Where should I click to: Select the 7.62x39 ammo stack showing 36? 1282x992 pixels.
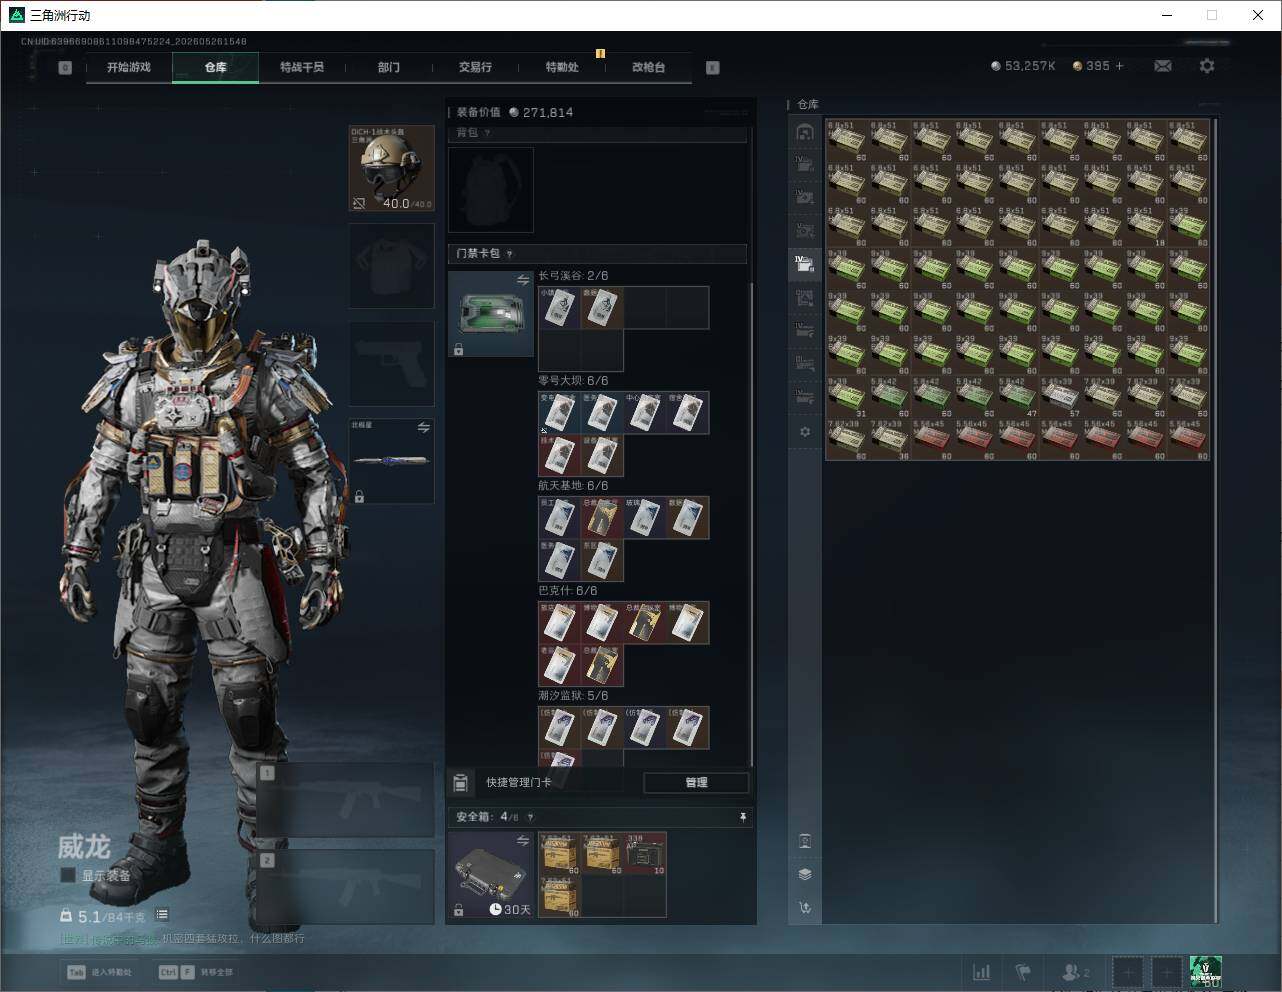889,439
